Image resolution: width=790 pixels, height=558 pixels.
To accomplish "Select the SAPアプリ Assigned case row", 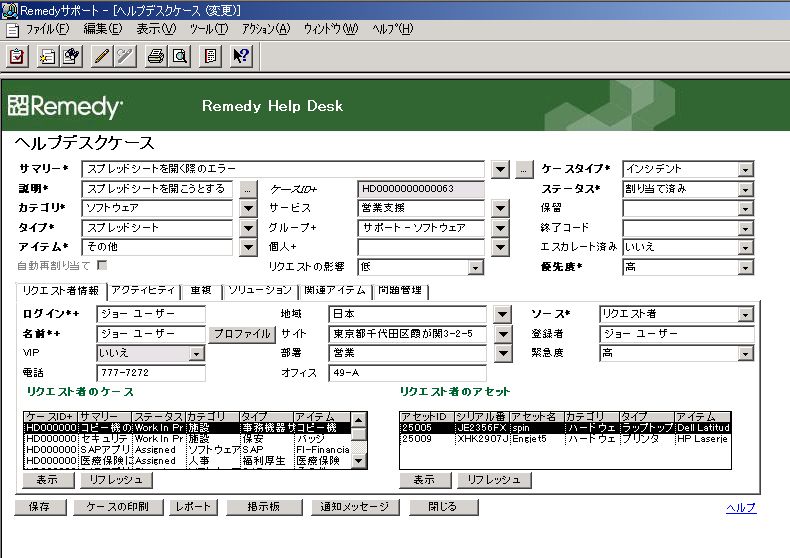I will [187, 450].
